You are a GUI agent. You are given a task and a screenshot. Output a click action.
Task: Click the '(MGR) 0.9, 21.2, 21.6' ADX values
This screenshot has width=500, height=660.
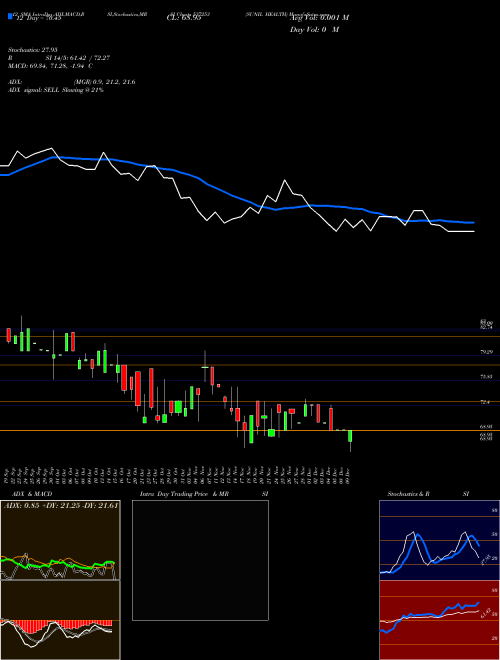tap(104, 82)
